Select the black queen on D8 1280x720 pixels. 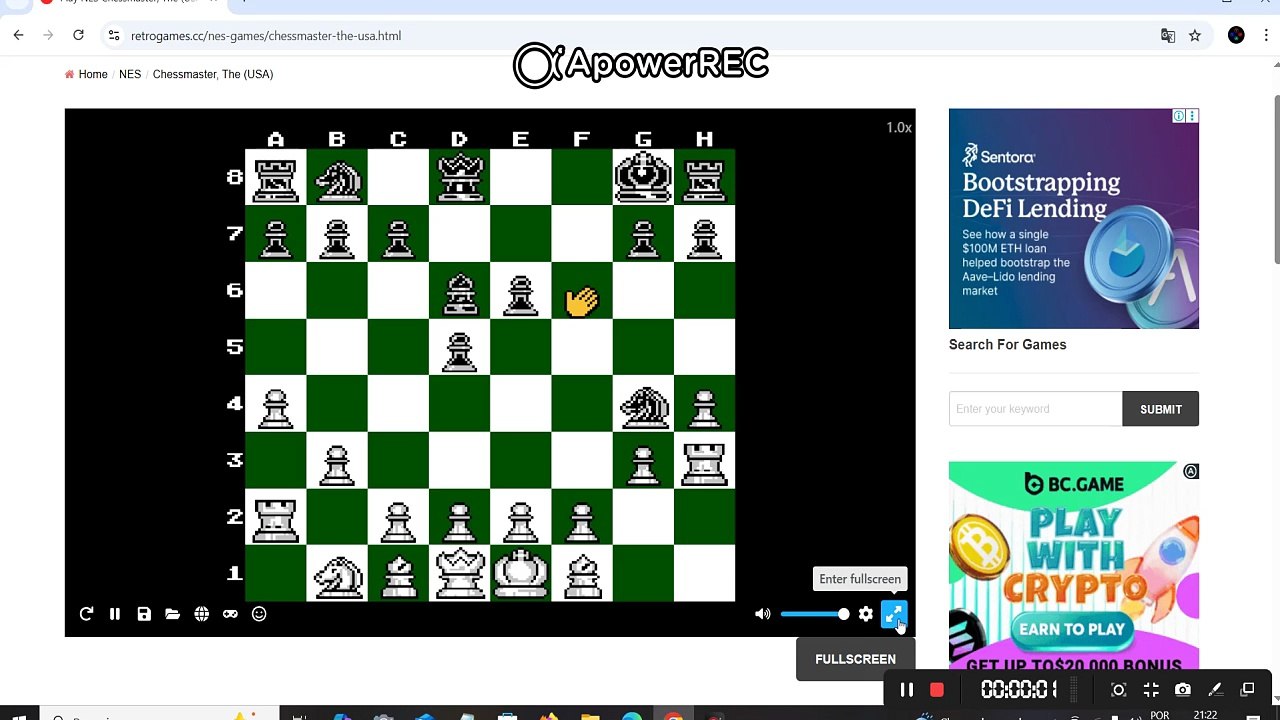[459, 177]
